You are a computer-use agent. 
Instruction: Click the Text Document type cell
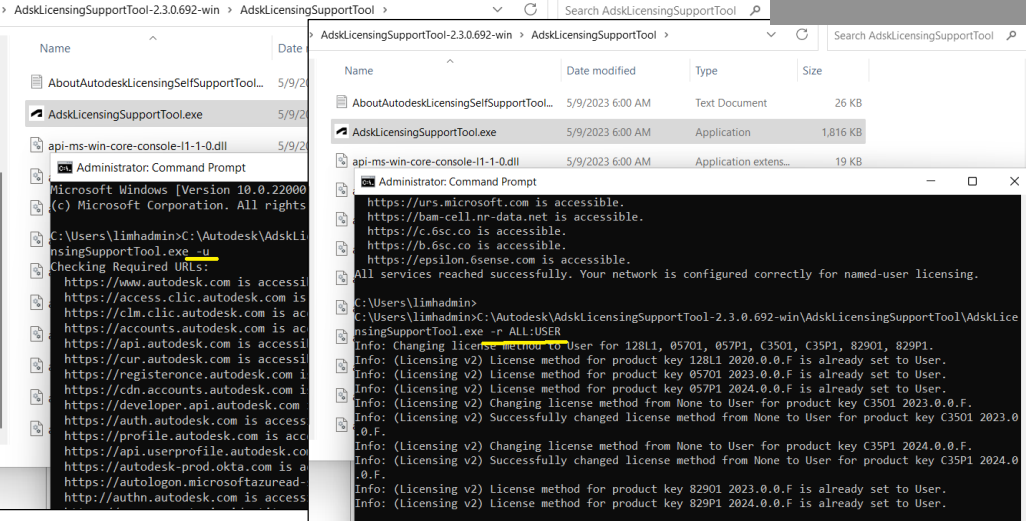pos(731,103)
